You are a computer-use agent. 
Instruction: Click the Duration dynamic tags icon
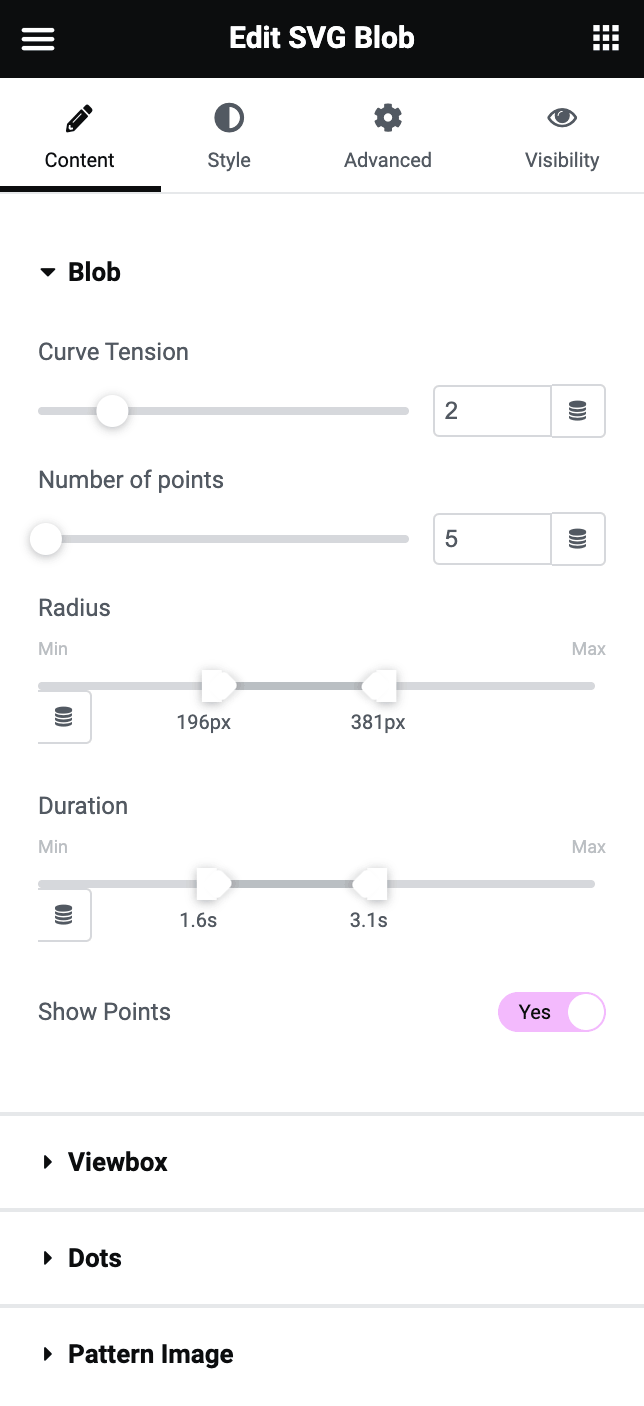point(64,915)
